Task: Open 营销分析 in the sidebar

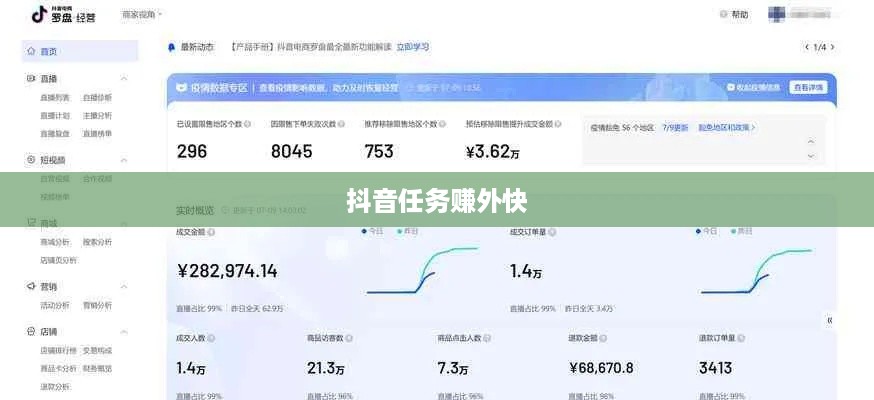Action: 98,305
